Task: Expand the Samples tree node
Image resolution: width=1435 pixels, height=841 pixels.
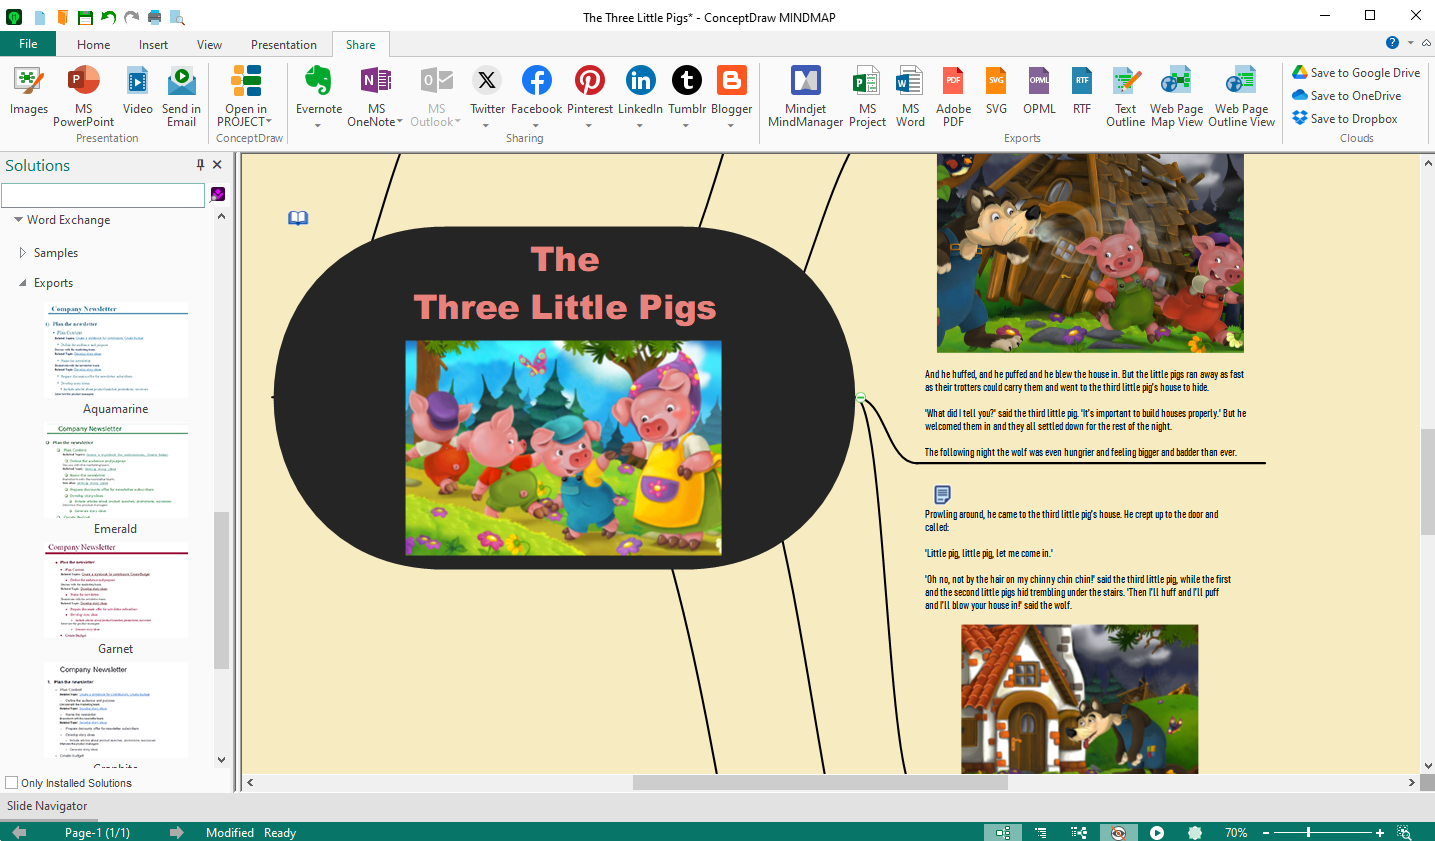Action: pyautogui.click(x=23, y=253)
